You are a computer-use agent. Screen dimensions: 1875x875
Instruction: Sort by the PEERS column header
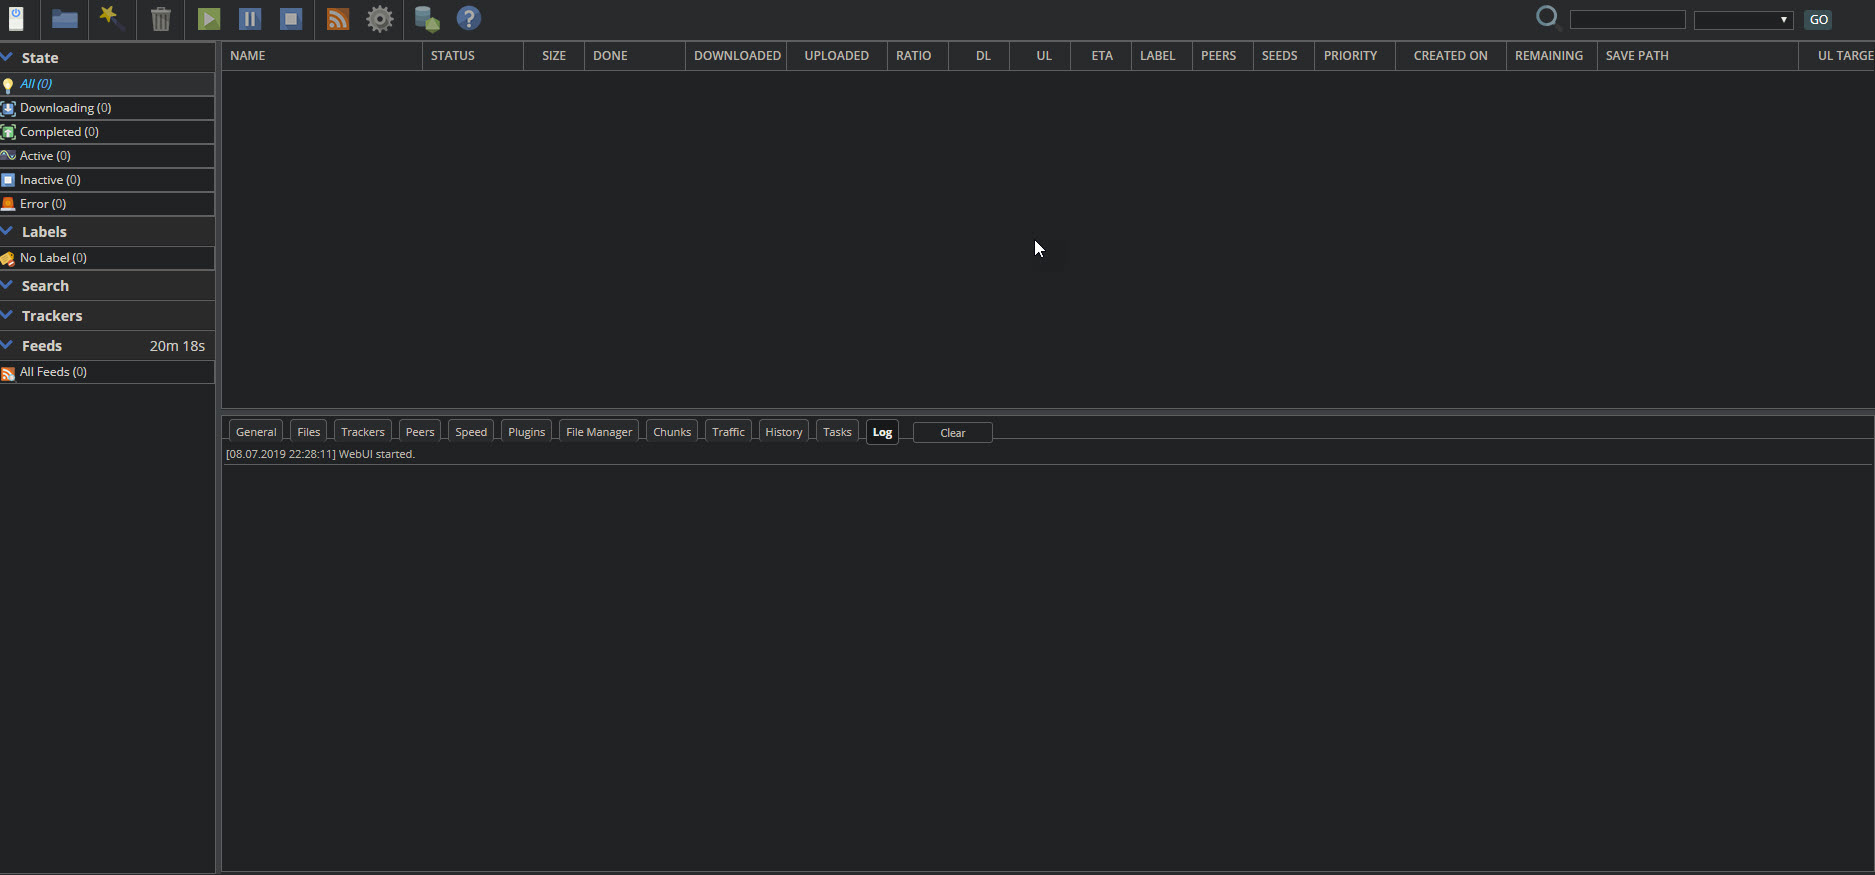pos(1223,56)
